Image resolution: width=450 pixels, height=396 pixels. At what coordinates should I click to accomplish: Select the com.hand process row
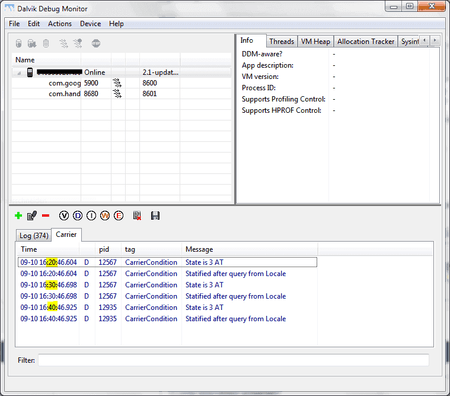[122, 94]
